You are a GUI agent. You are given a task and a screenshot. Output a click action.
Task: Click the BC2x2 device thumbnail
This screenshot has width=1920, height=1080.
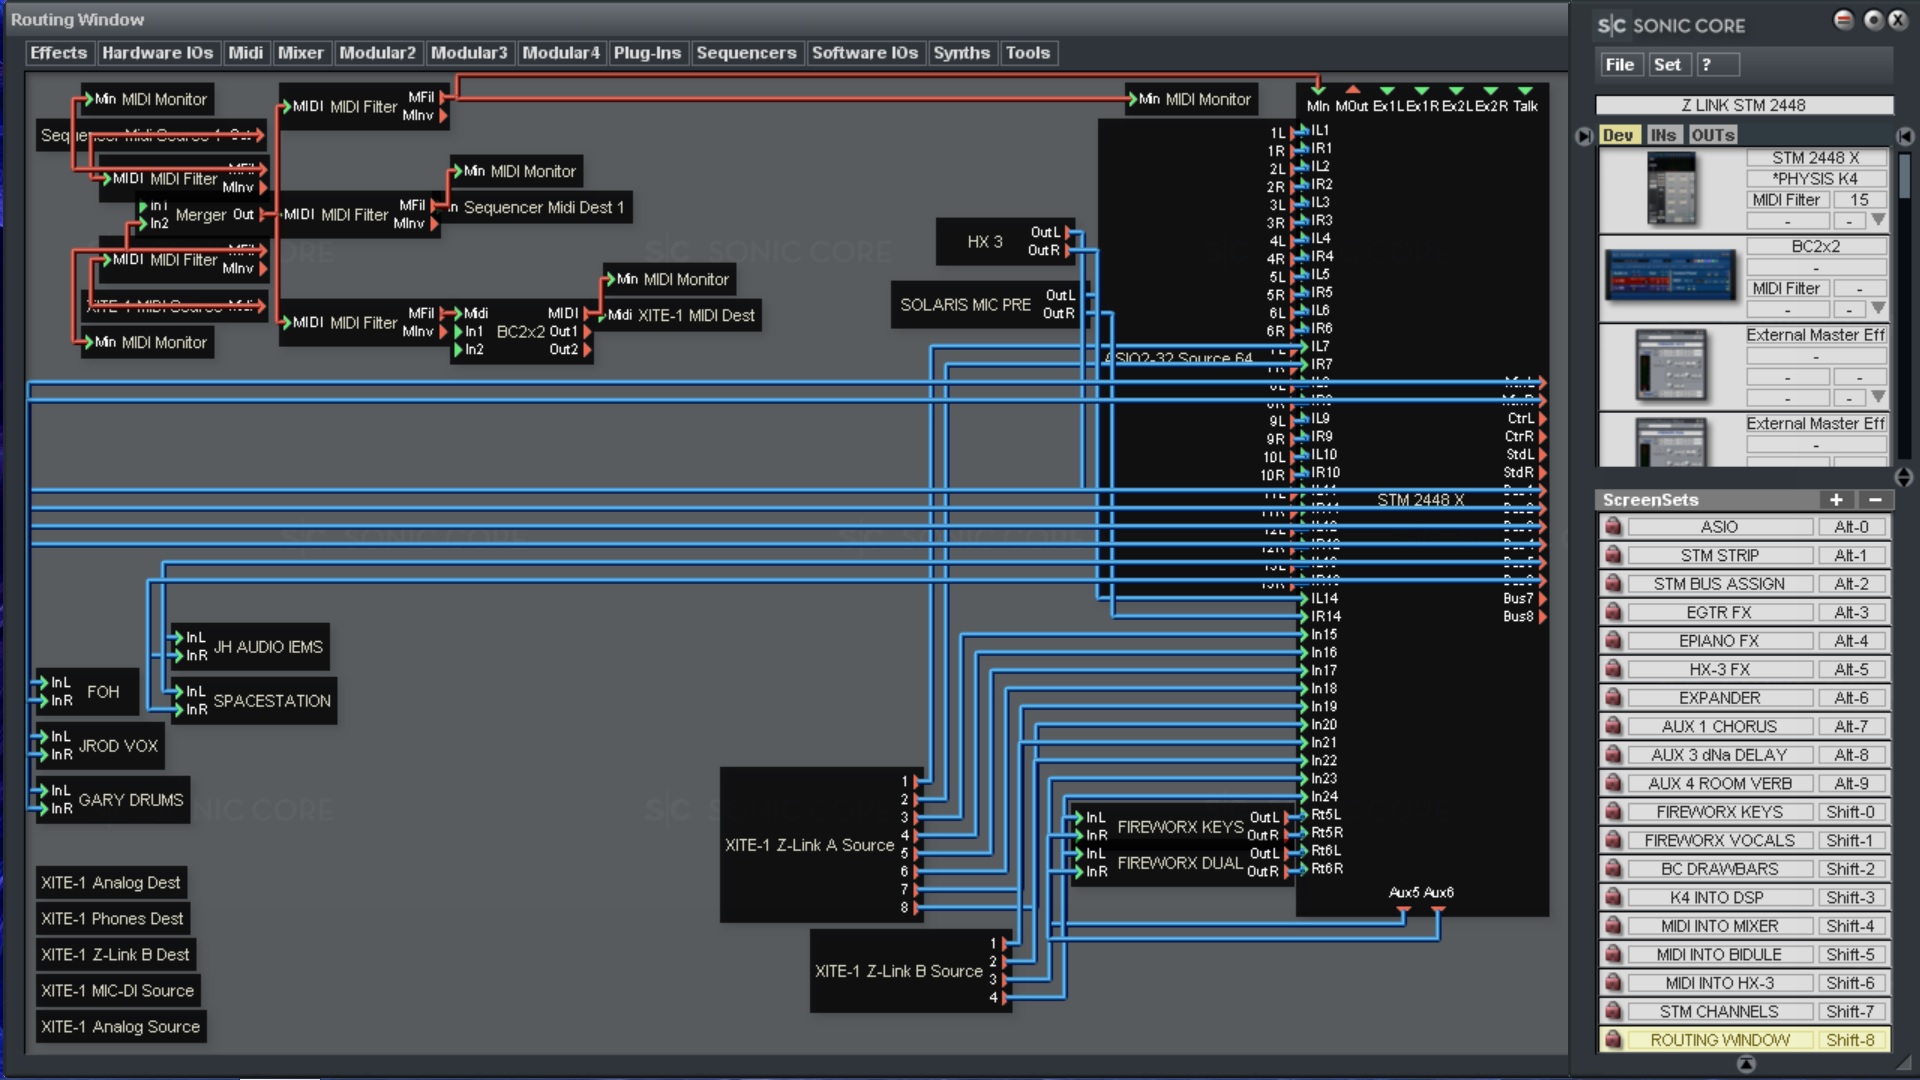coord(1670,275)
